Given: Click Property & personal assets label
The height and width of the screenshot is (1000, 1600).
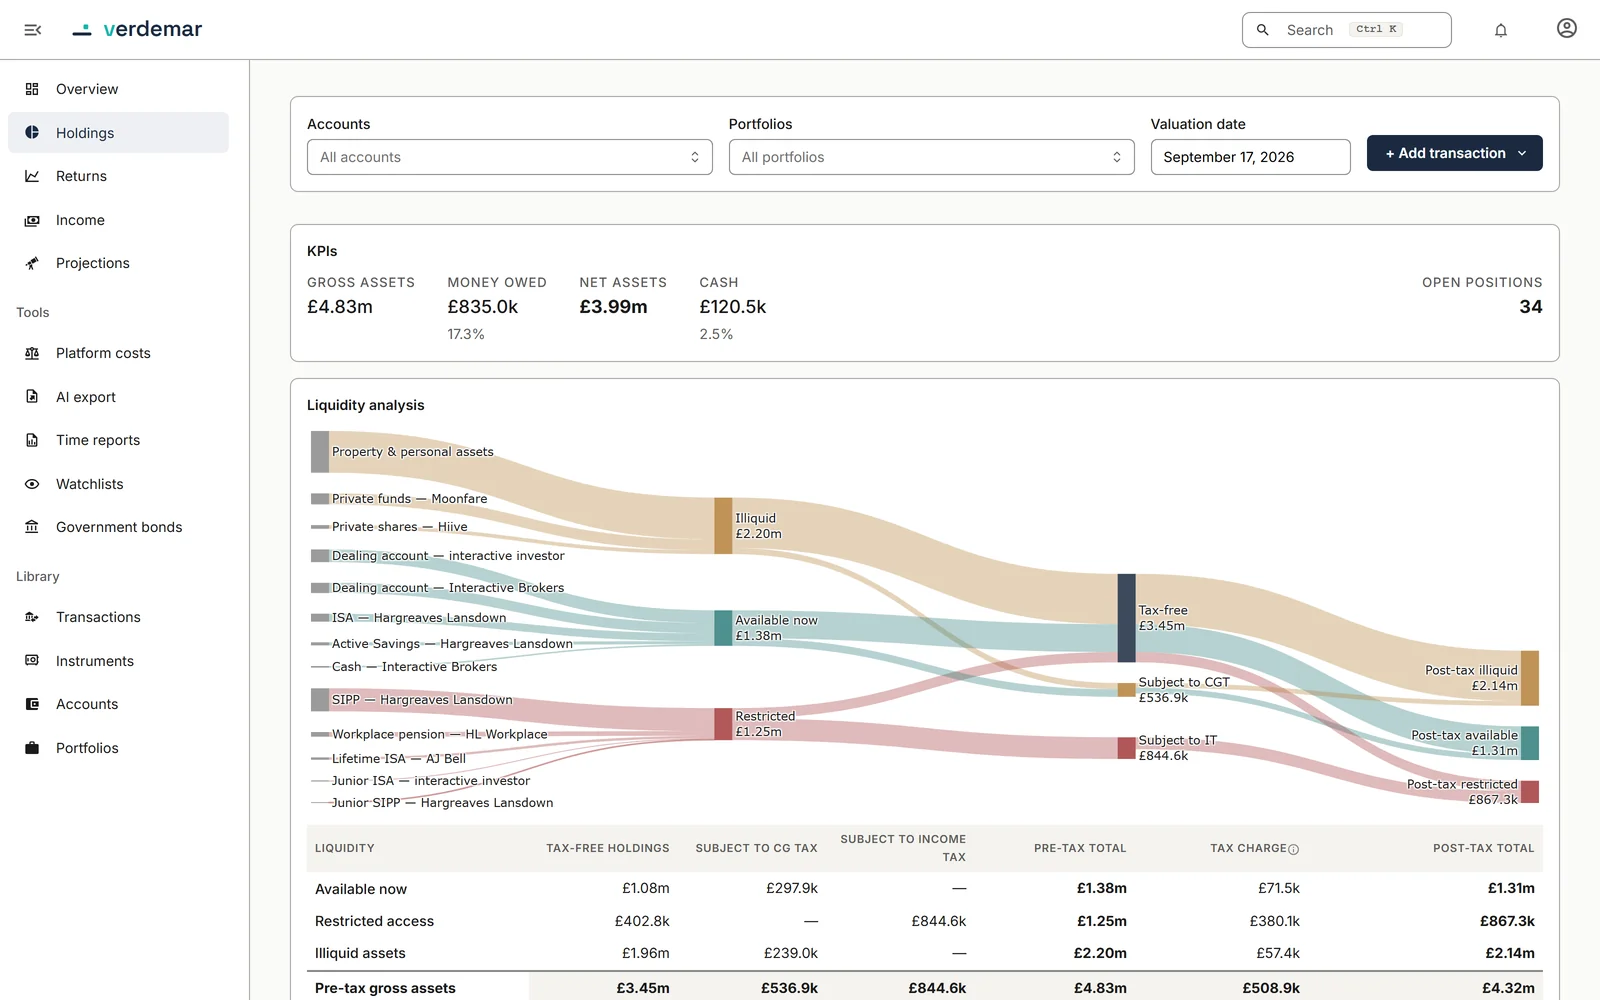Looking at the screenshot, I should coord(413,452).
